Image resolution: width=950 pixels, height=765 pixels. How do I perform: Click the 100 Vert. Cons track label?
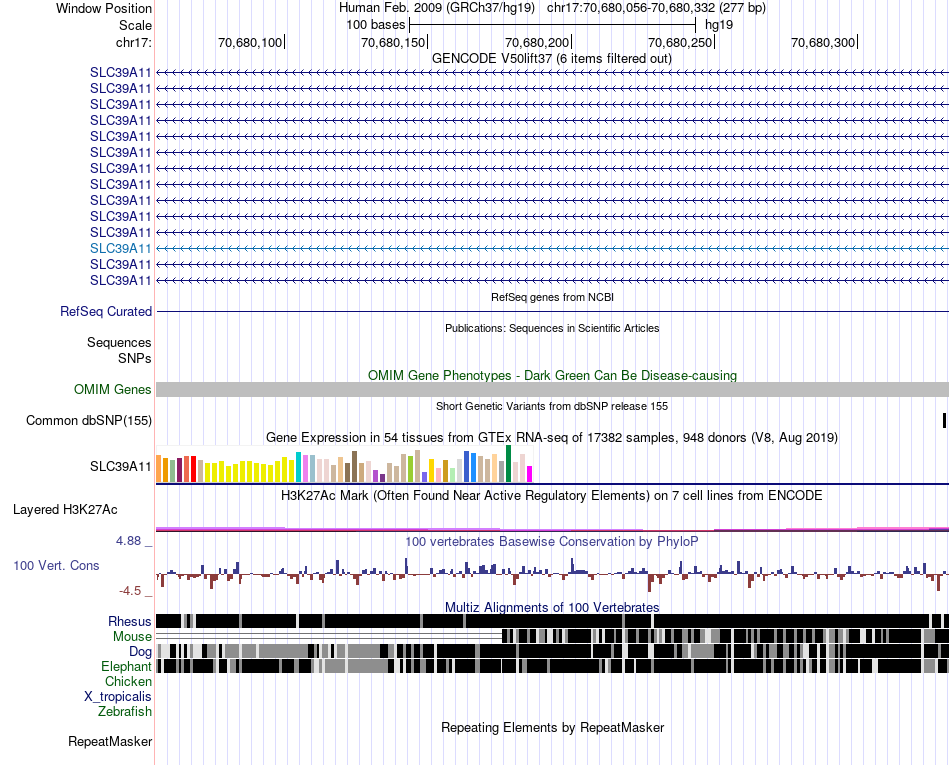click(x=56, y=565)
